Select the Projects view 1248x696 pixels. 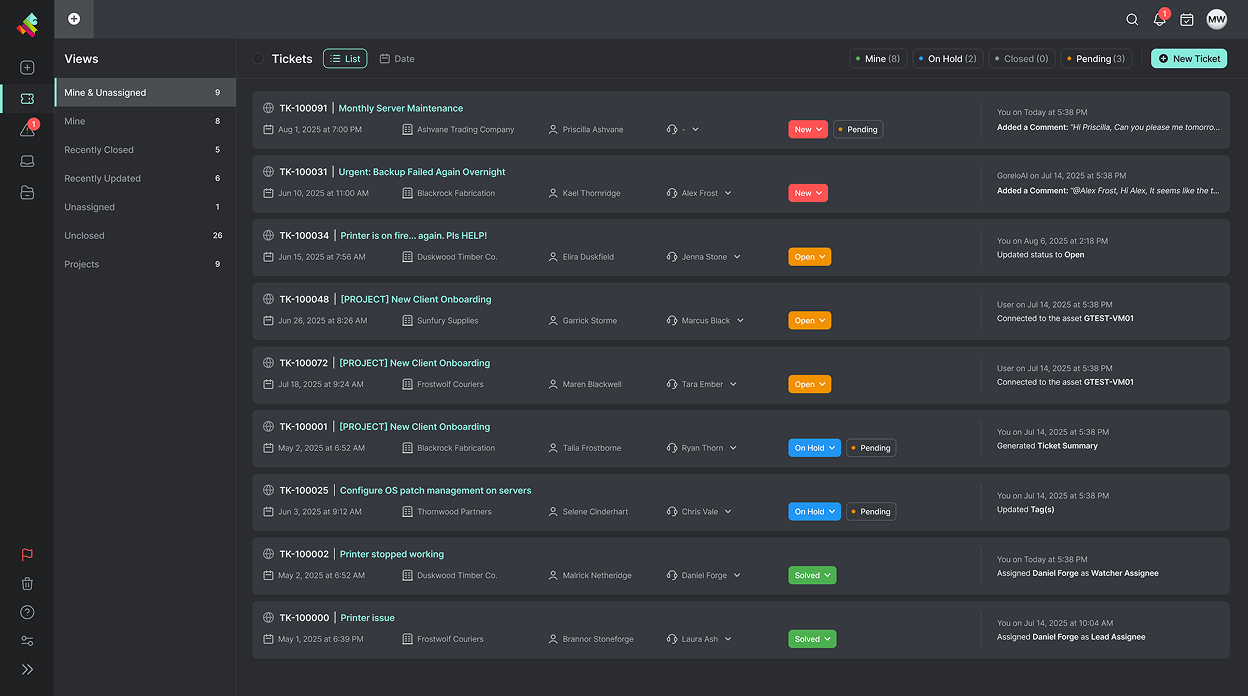coord(145,264)
